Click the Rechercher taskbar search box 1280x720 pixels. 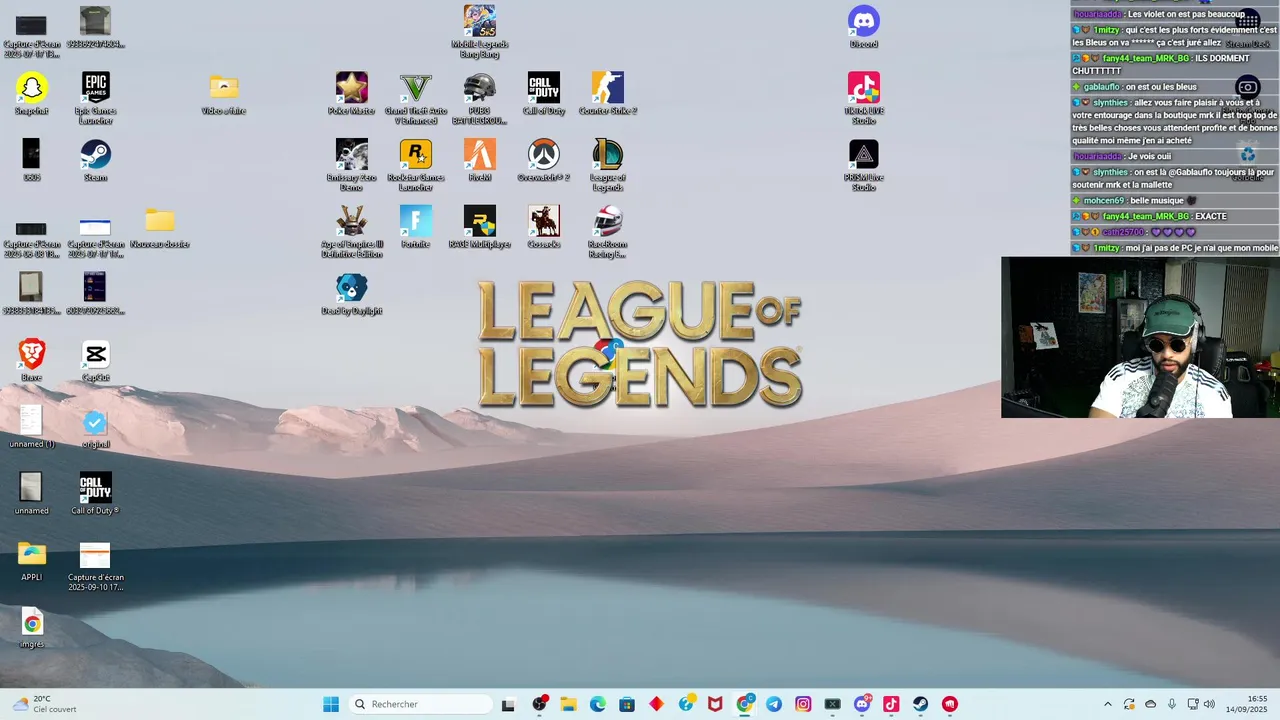click(x=421, y=704)
